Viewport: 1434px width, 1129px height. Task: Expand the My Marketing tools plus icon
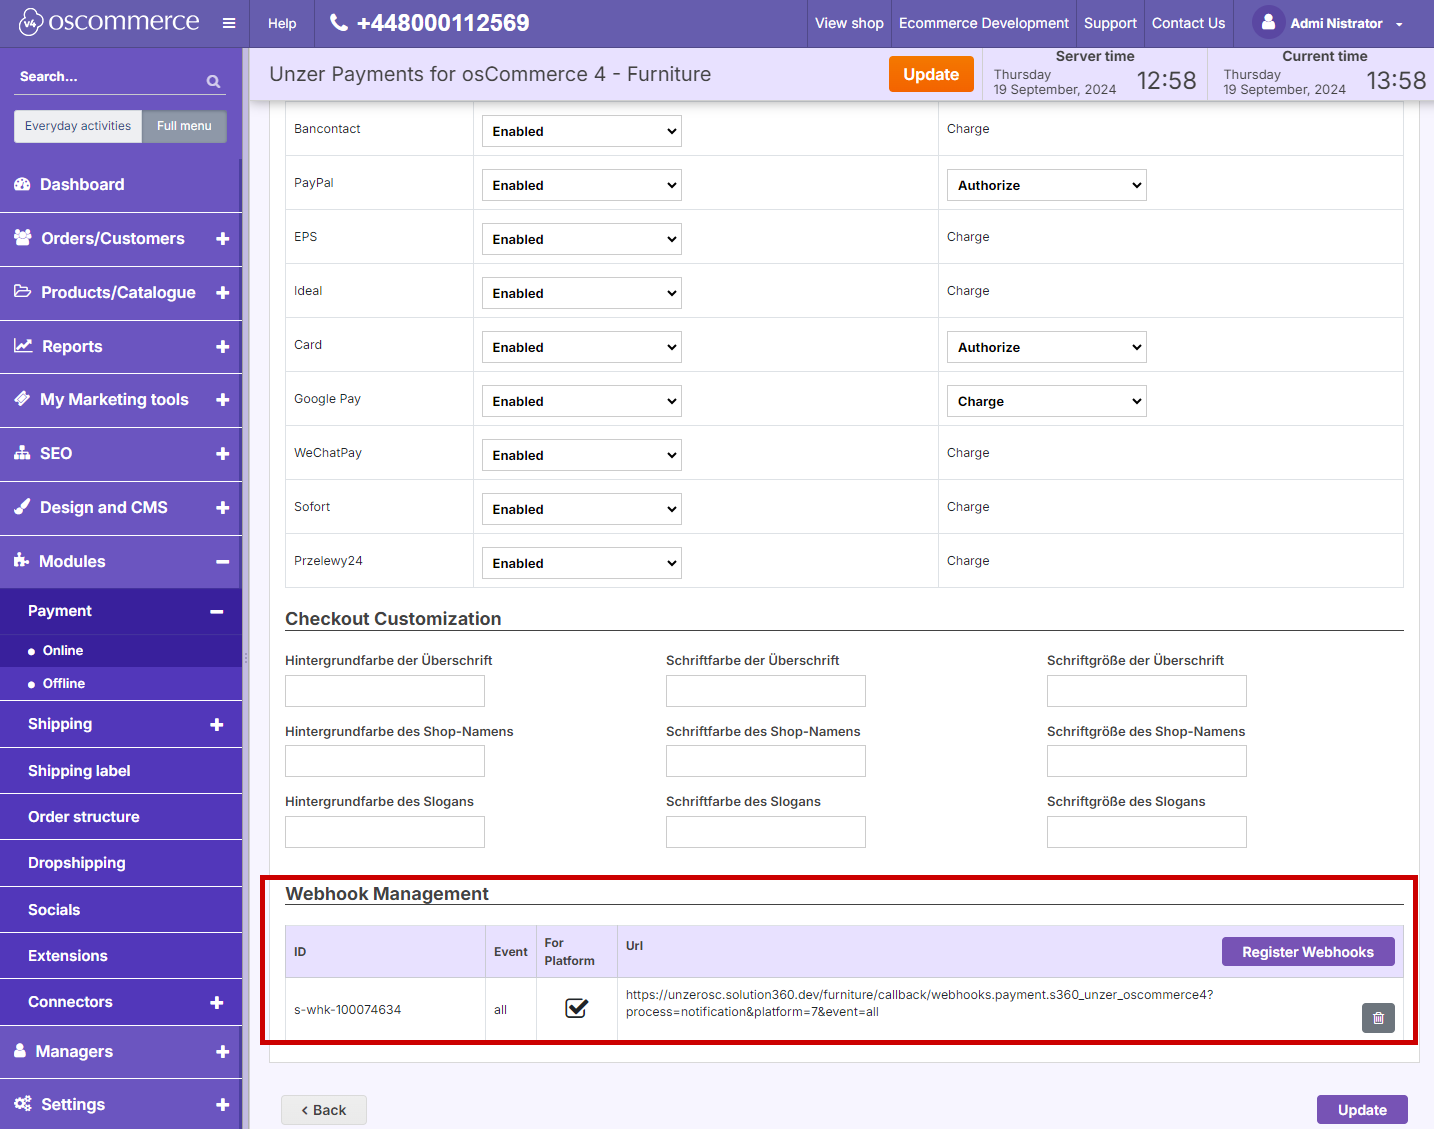point(223,400)
